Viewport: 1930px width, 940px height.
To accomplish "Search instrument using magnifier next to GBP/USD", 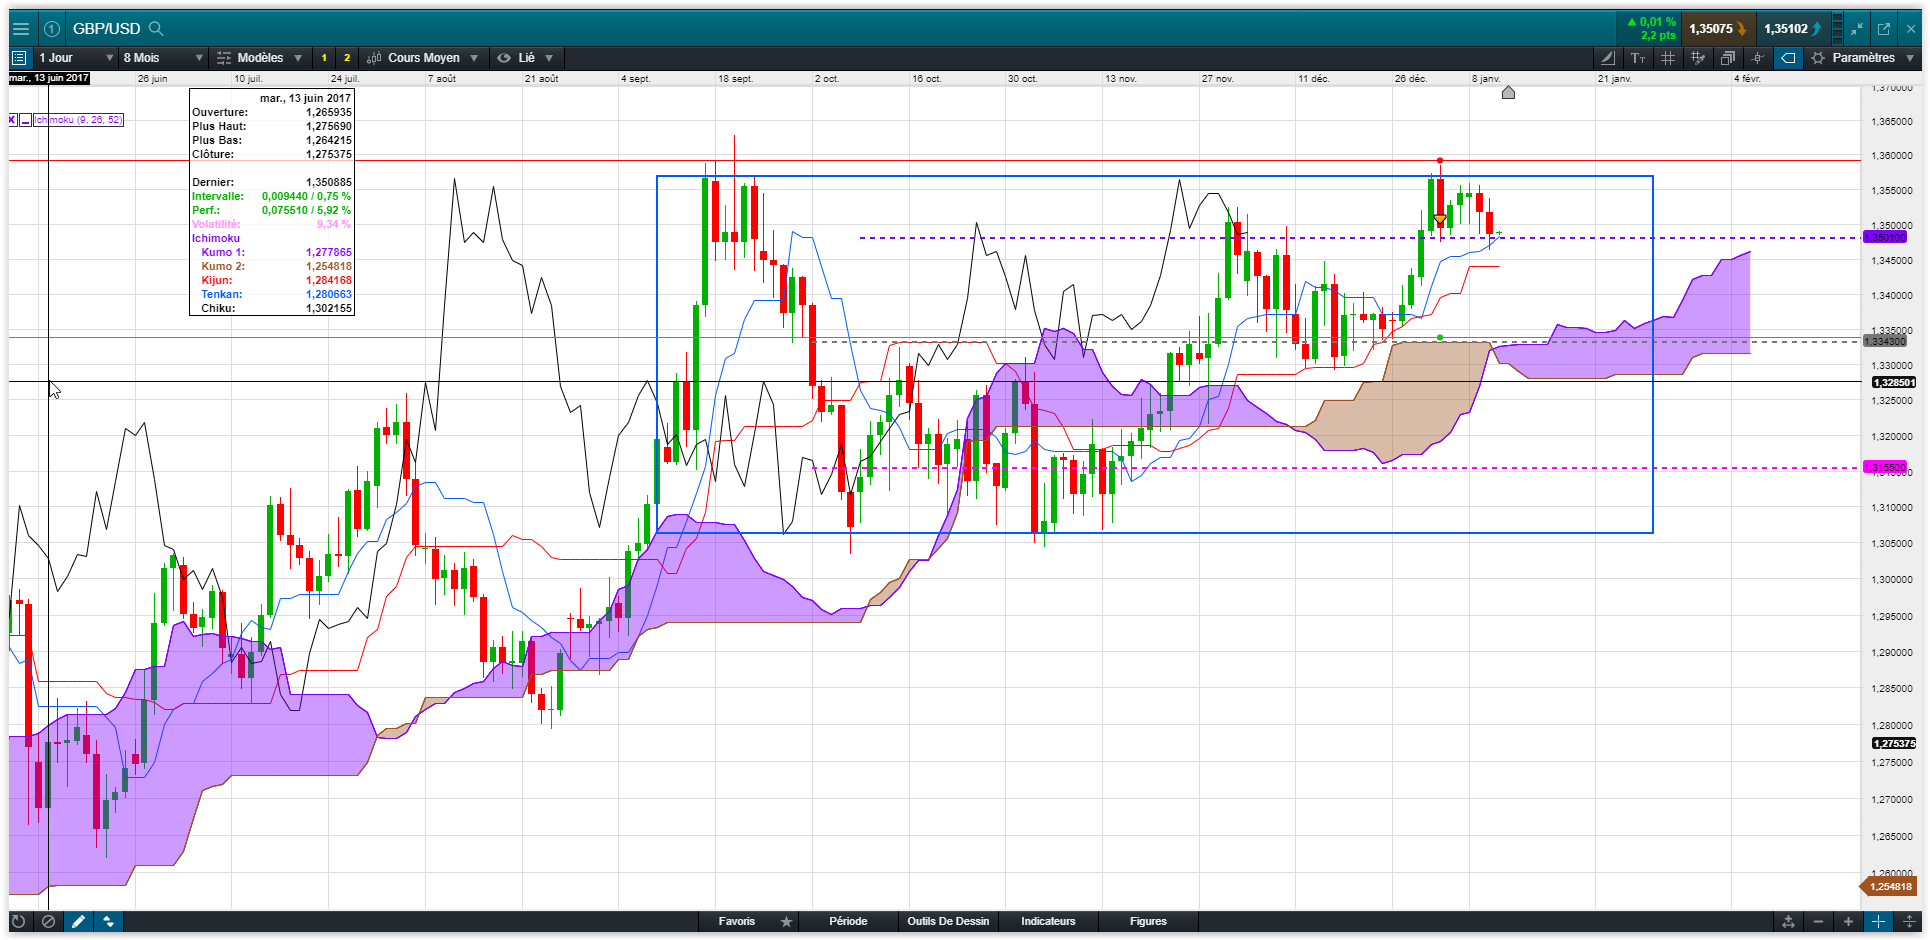I will (156, 29).
